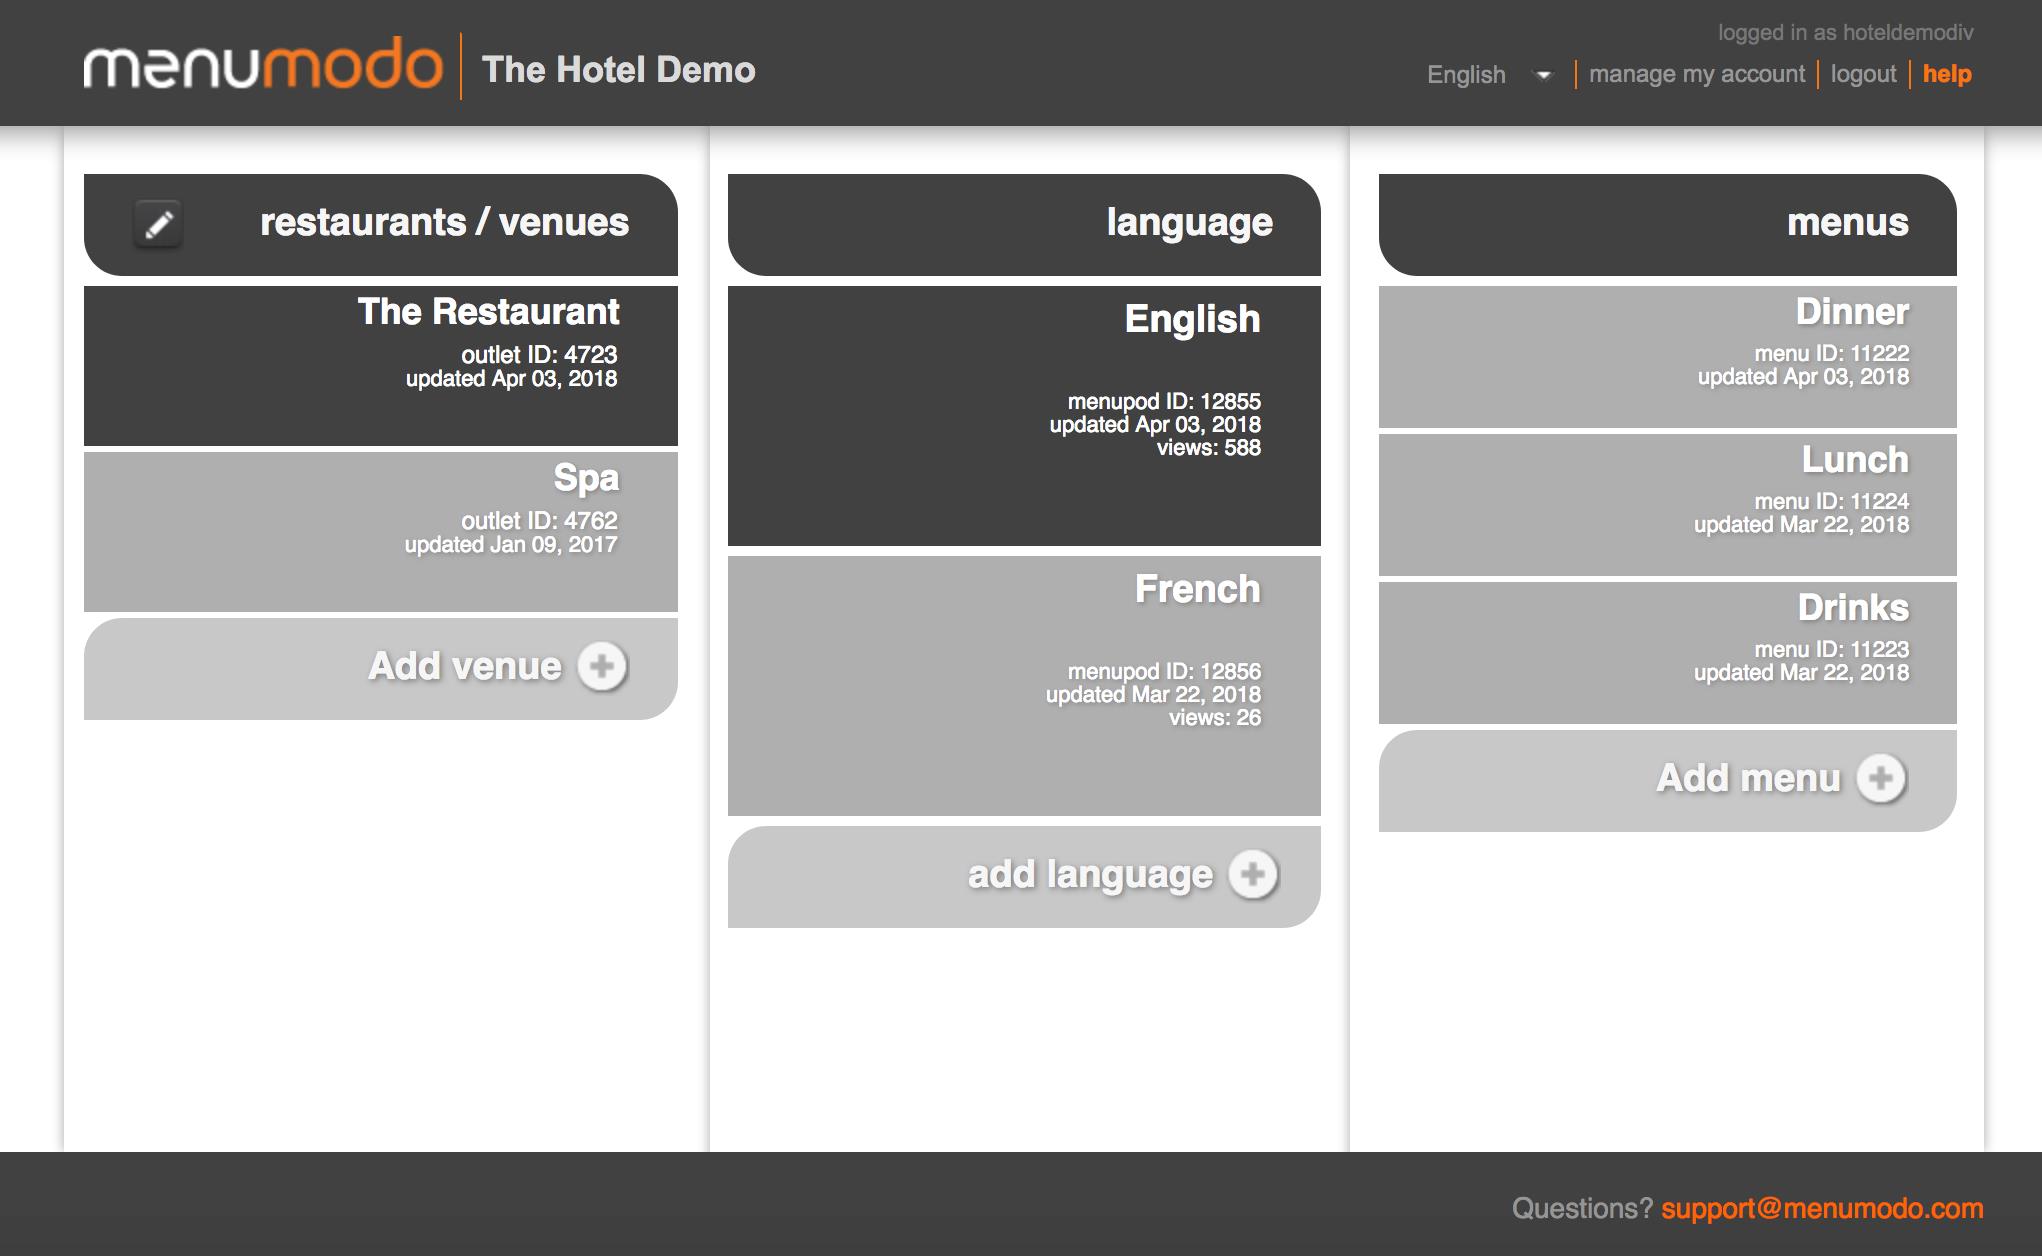Select The Restaurant venue card
Screen dimensions: 2042x1256
point(381,366)
